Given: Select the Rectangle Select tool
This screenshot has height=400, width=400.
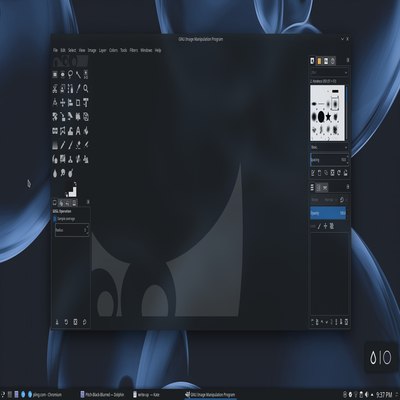Looking at the screenshot, I should (x=55, y=74).
